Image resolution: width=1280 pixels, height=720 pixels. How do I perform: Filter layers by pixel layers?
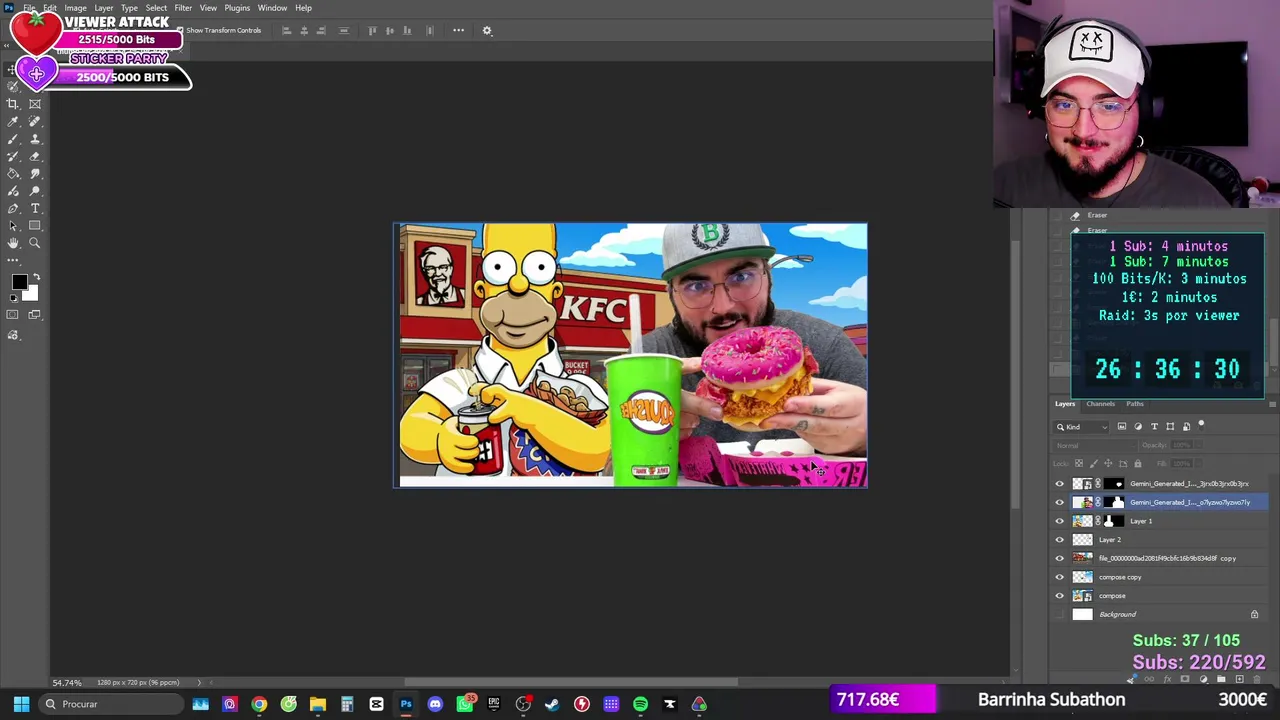[x=1122, y=427]
